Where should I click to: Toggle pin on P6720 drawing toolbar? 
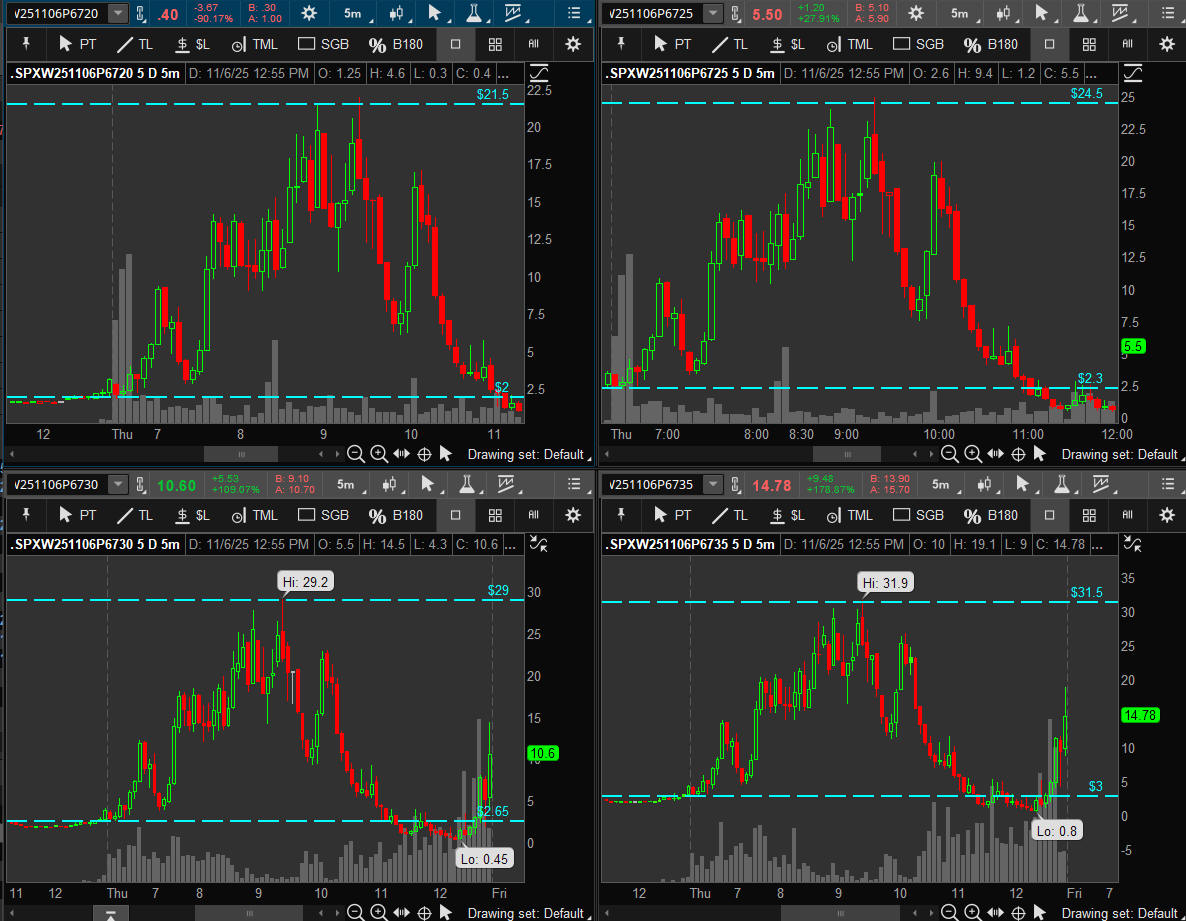tap(25, 44)
